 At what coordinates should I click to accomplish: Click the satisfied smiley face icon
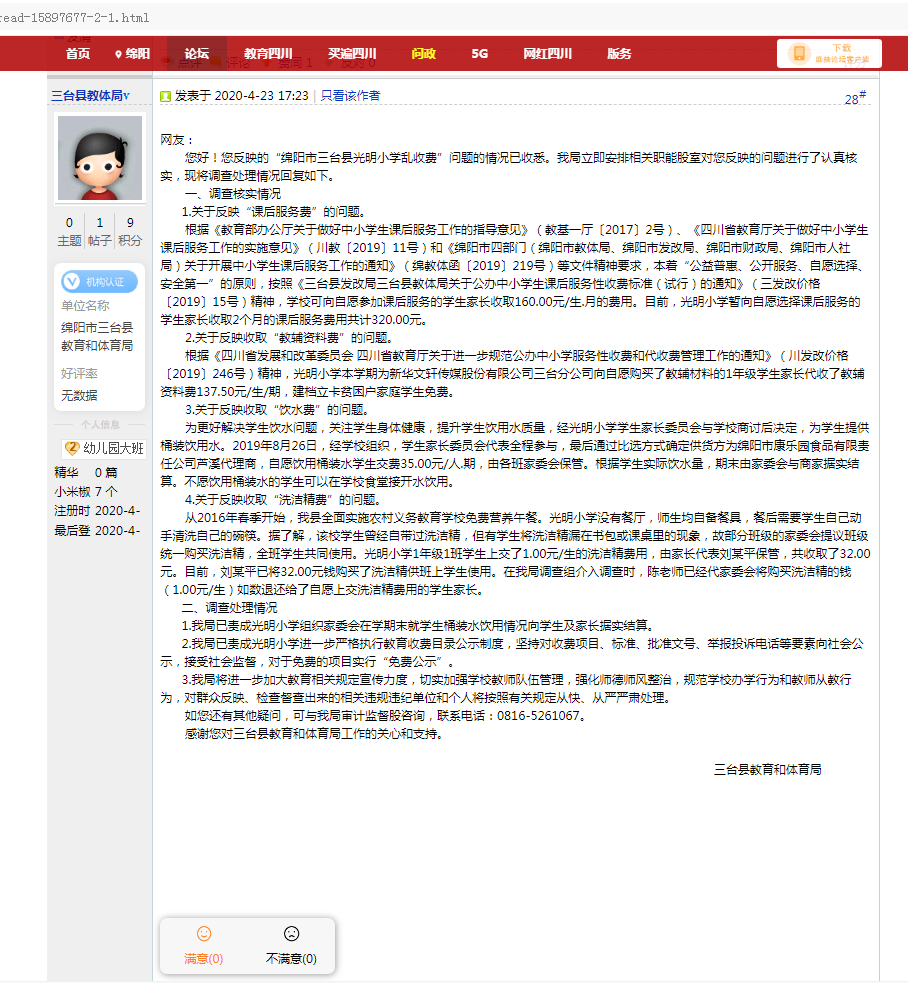(x=204, y=933)
